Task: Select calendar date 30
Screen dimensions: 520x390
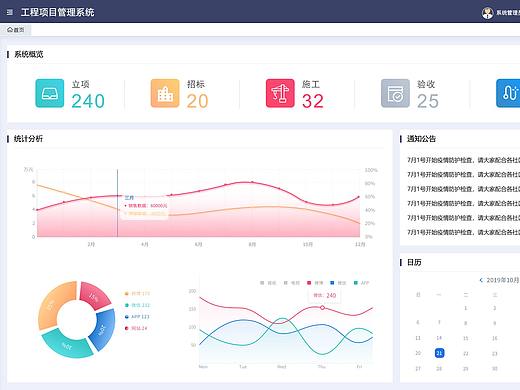Action: (x=495, y=369)
